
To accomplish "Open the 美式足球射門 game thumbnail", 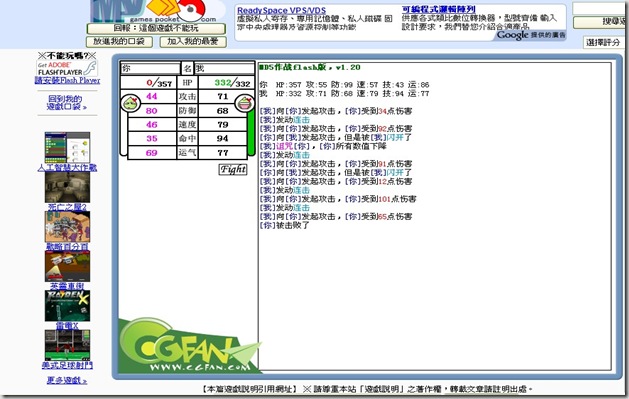I will click(x=67, y=345).
